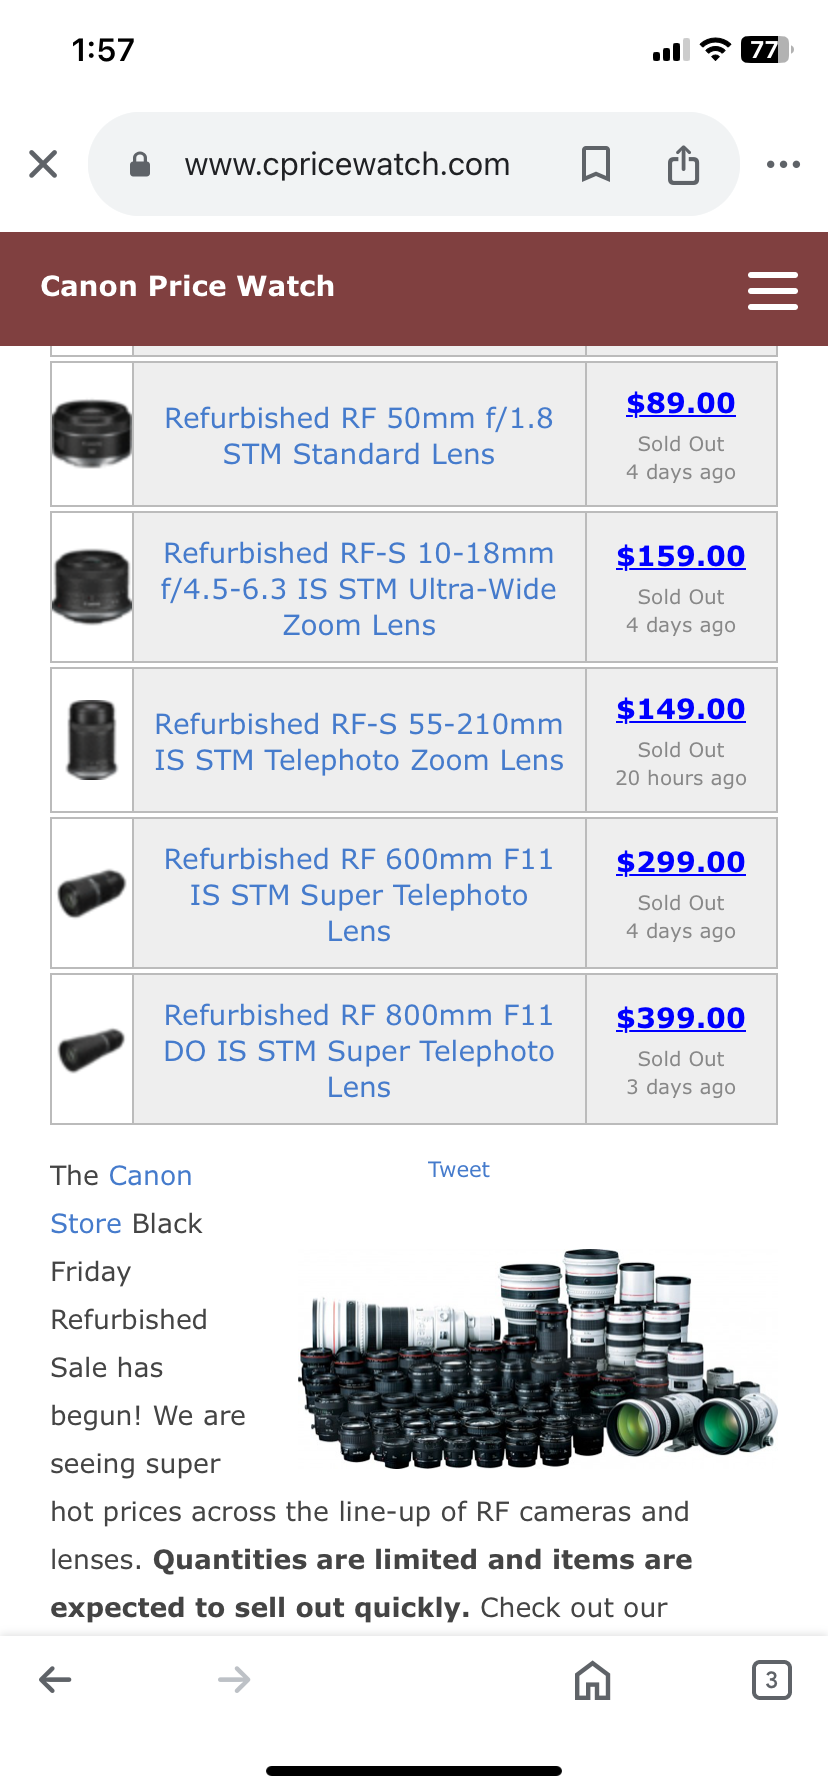
Task: Open Refurbished RF-S 10-18mm Ultra-Wide Zoom link
Action: pyautogui.click(x=359, y=589)
